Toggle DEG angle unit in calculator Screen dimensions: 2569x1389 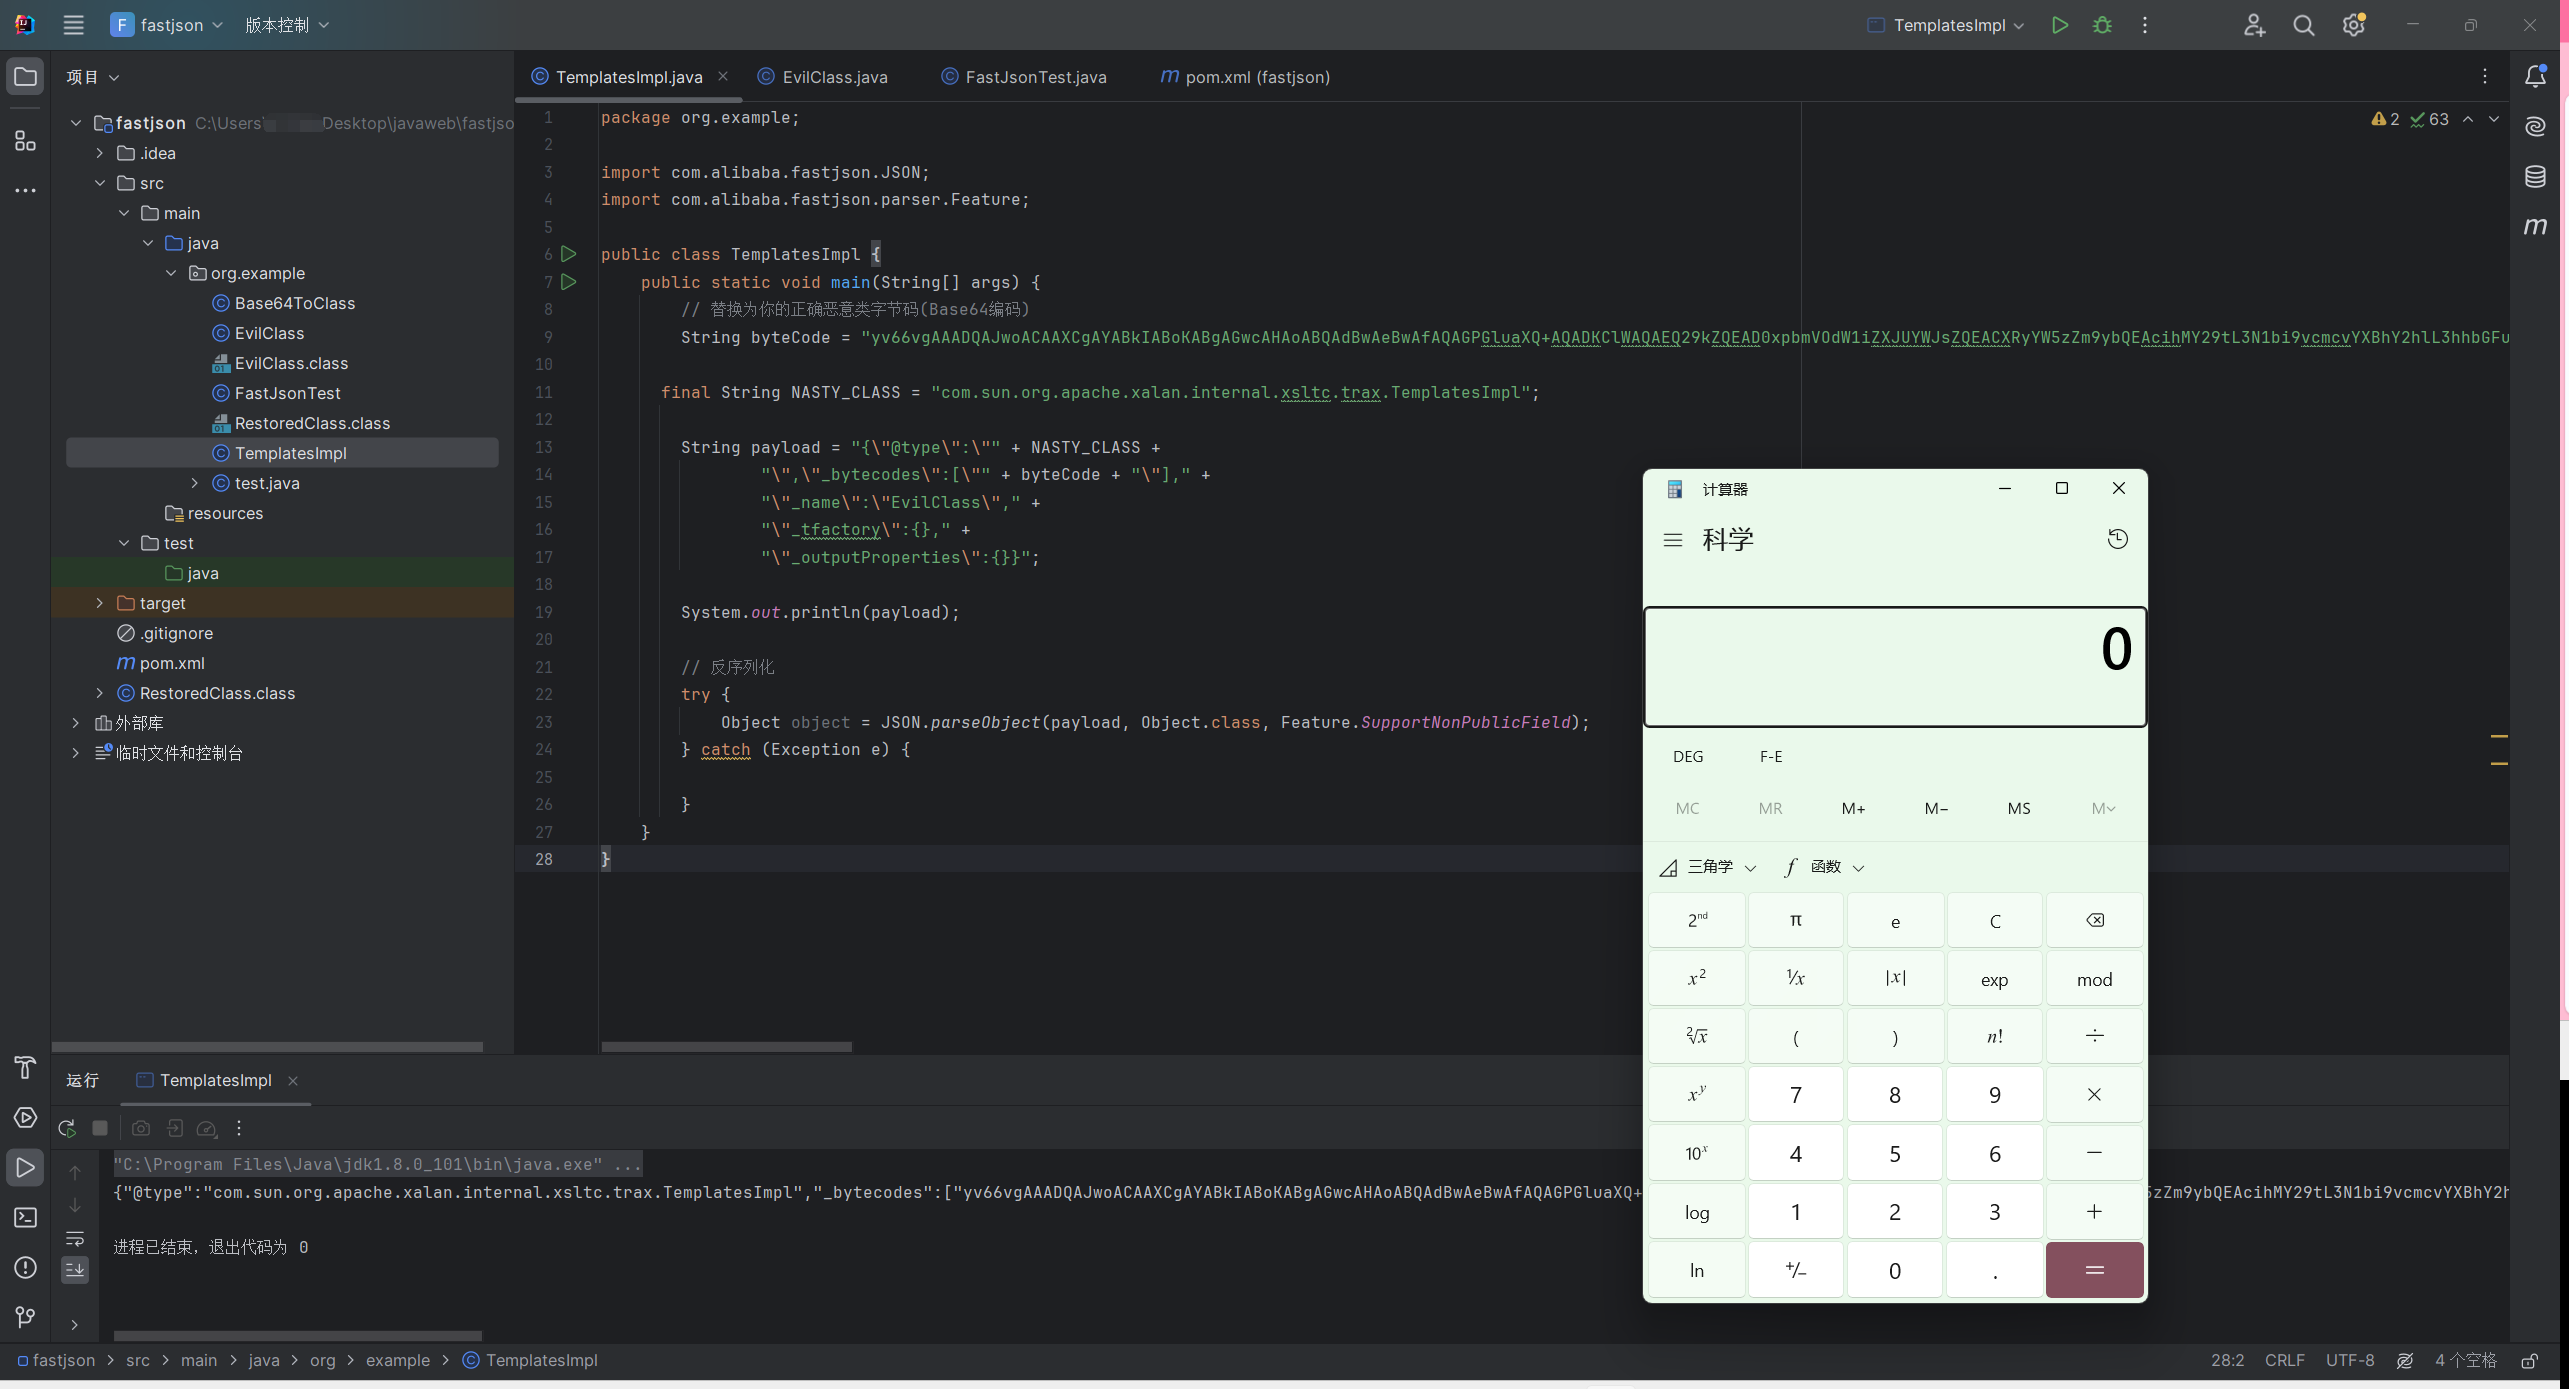[1688, 756]
